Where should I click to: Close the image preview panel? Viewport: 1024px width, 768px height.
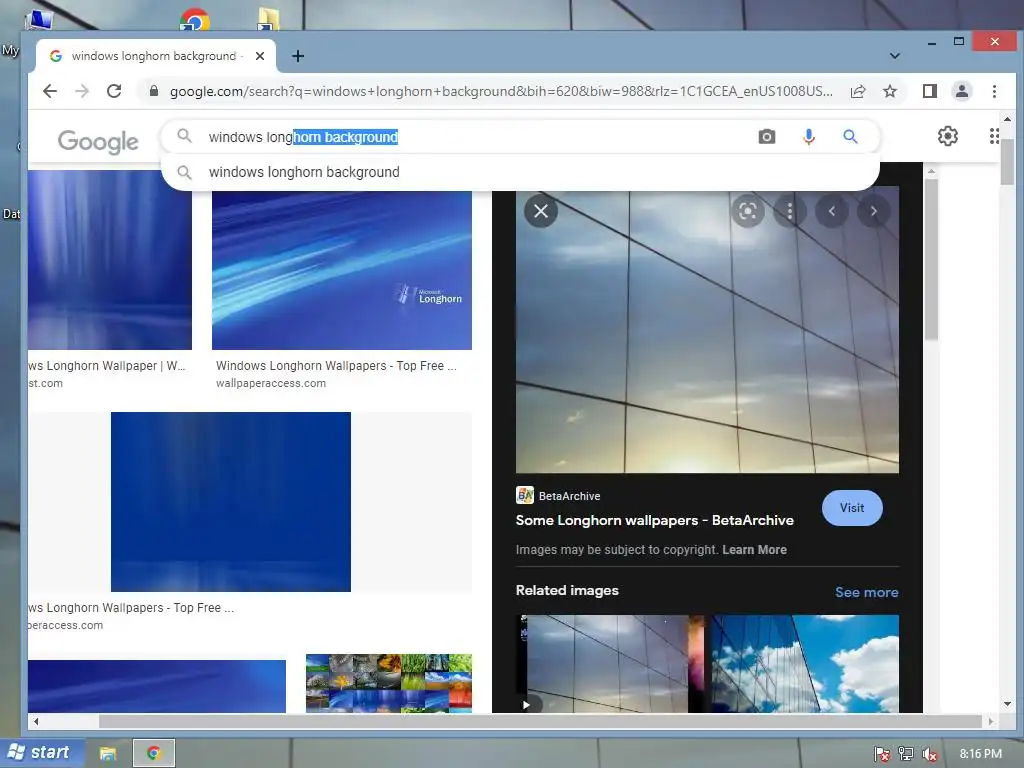pos(541,211)
